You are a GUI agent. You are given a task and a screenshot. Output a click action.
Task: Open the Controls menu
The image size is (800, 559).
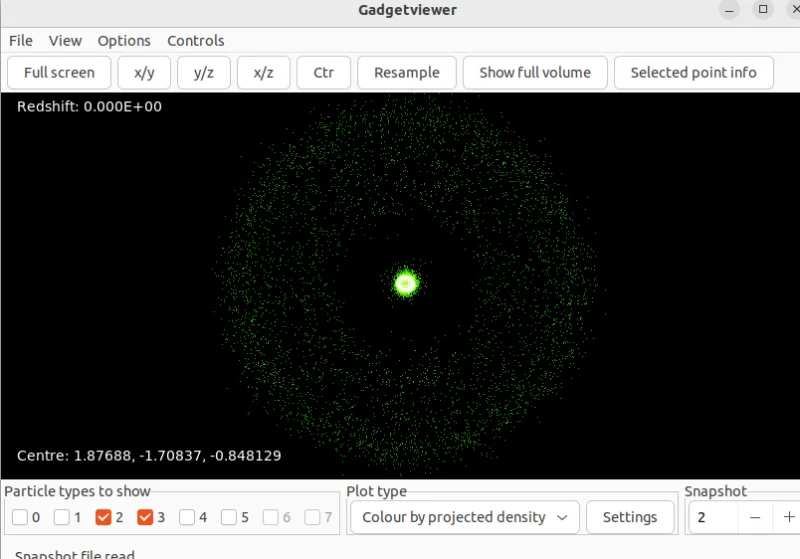point(195,41)
